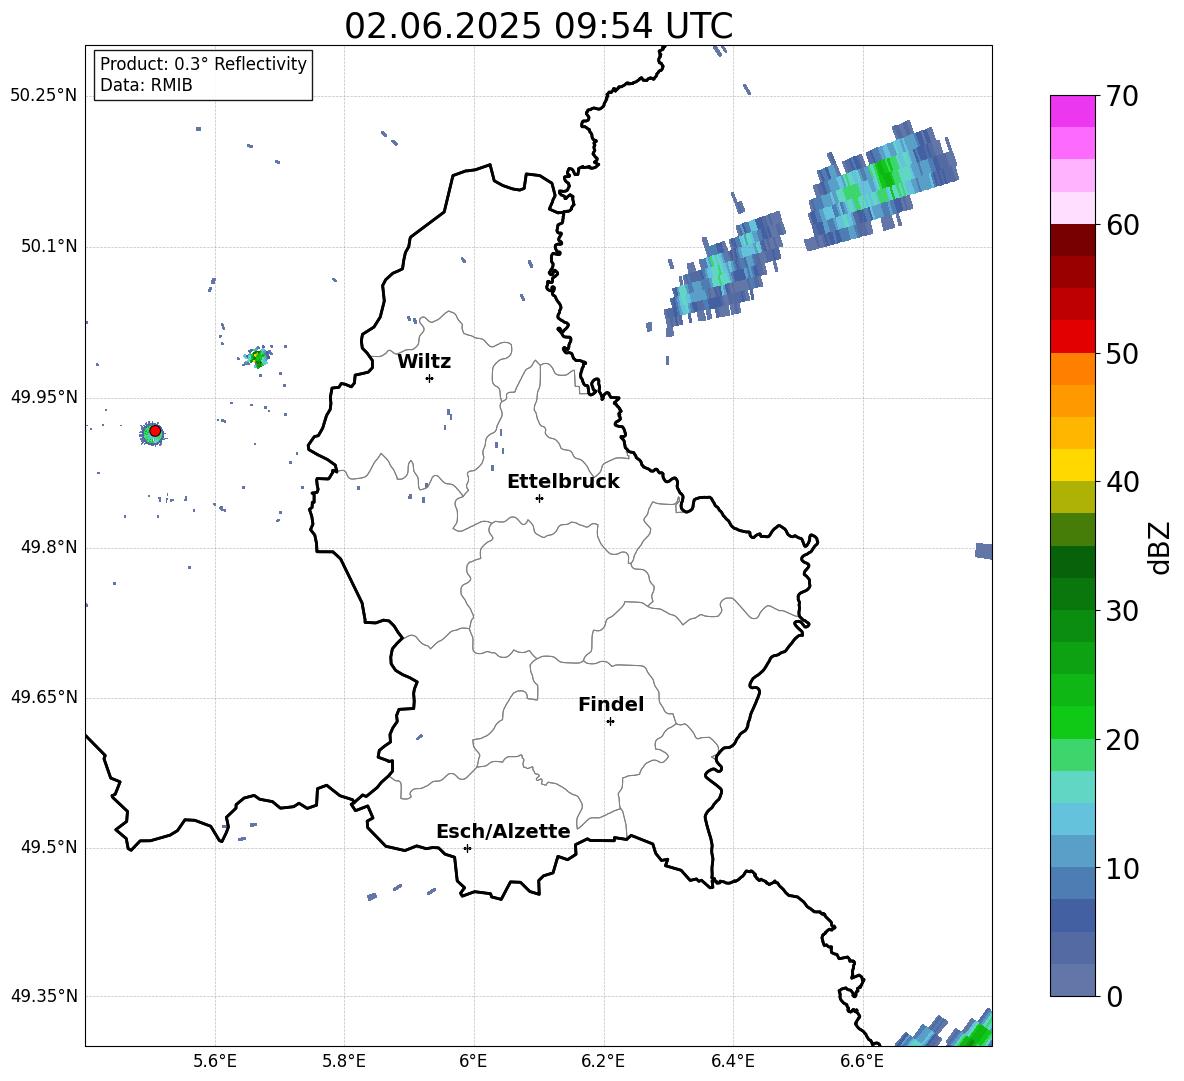The height and width of the screenshot is (1081, 1184).
Task: Click the radar echo cell near 6.4°E
Action: coord(723,272)
